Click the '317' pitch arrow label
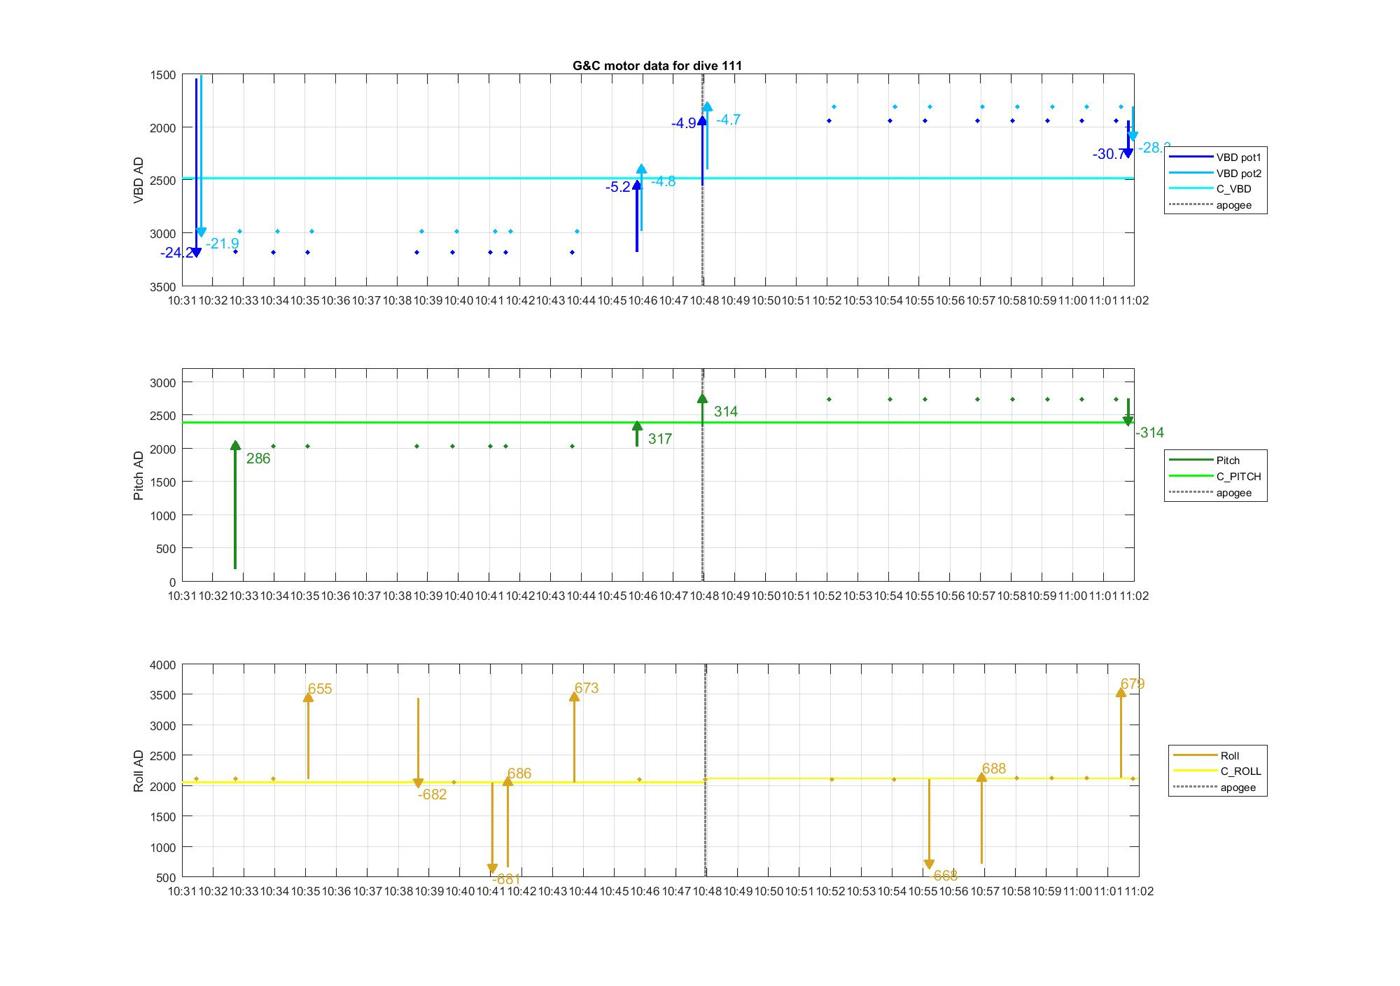The height and width of the screenshot is (986, 1400). 660,439
